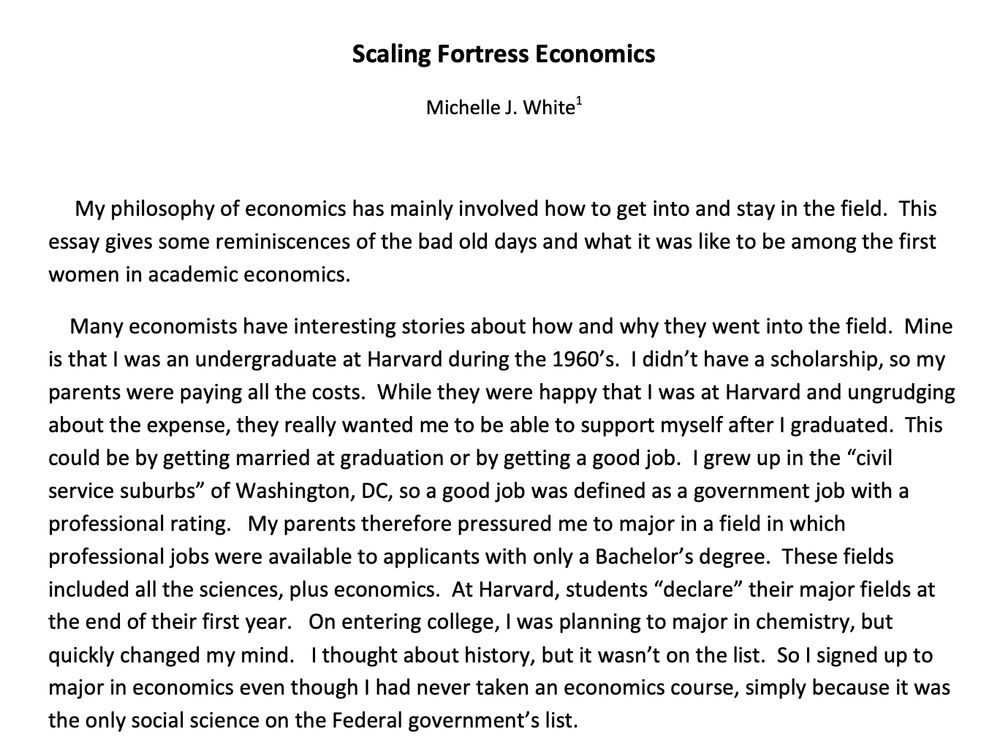1000x743 pixels.
Task: Click the word "undergraduate"
Action: (240, 358)
